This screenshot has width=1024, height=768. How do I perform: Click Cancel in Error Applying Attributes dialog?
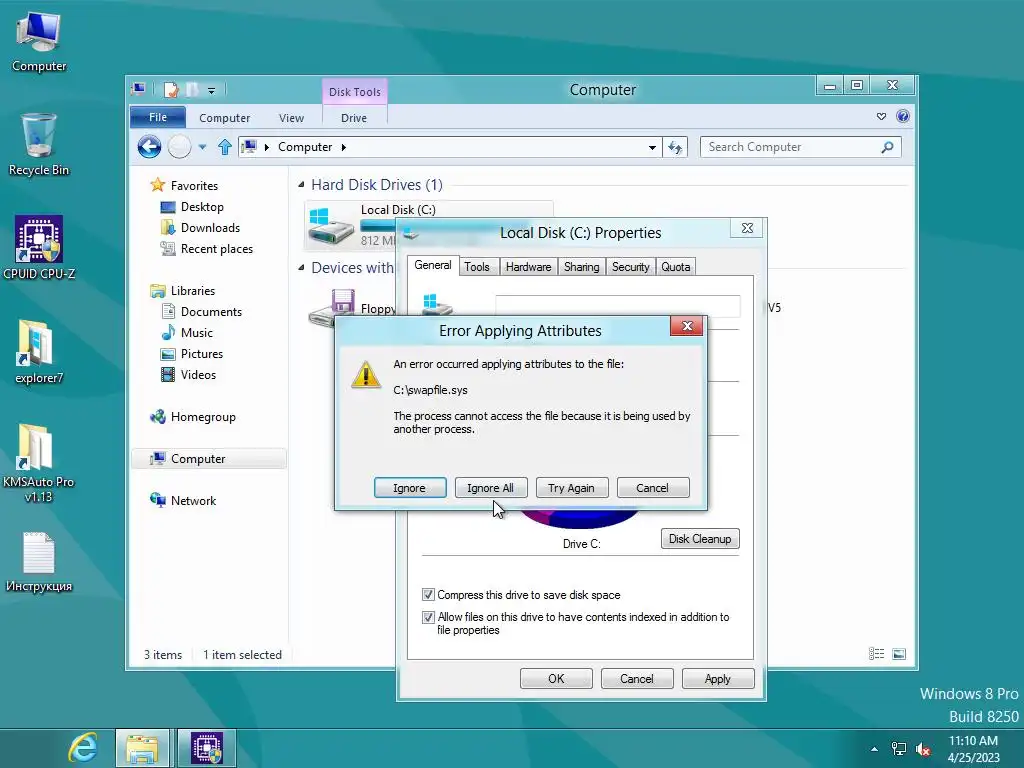point(652,488)
